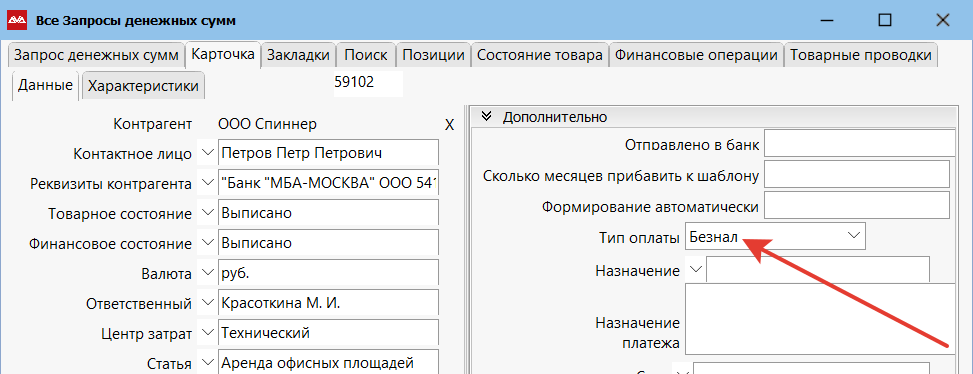Open the Центр затрат dropdown arrow
Image resolution: width=973 pixels, height=374 pixels.
207,332
